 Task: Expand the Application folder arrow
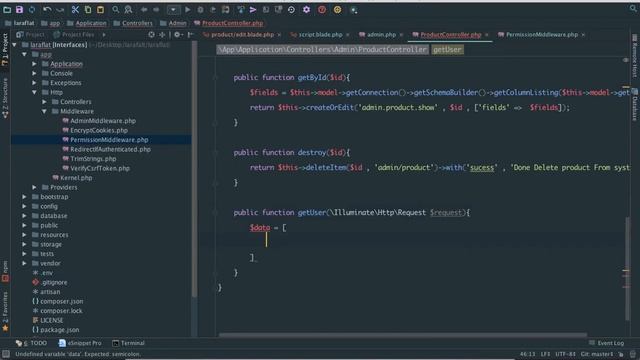click(x=34, y=64)
